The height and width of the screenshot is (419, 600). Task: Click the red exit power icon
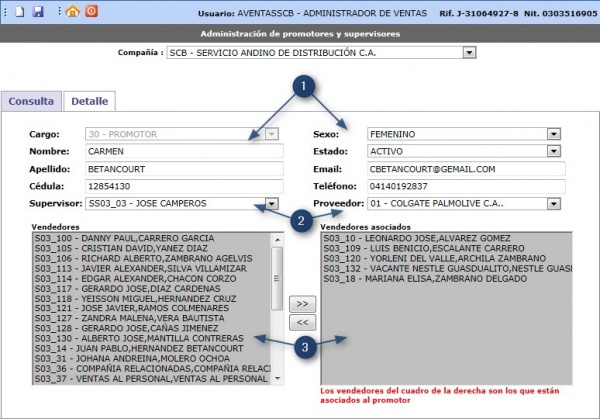point(91,11)
